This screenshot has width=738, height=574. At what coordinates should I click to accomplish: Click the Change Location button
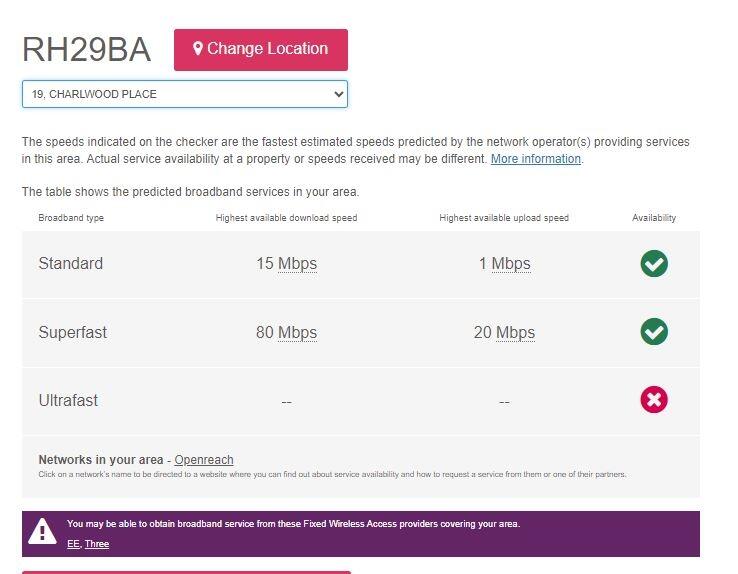point(260,49)
